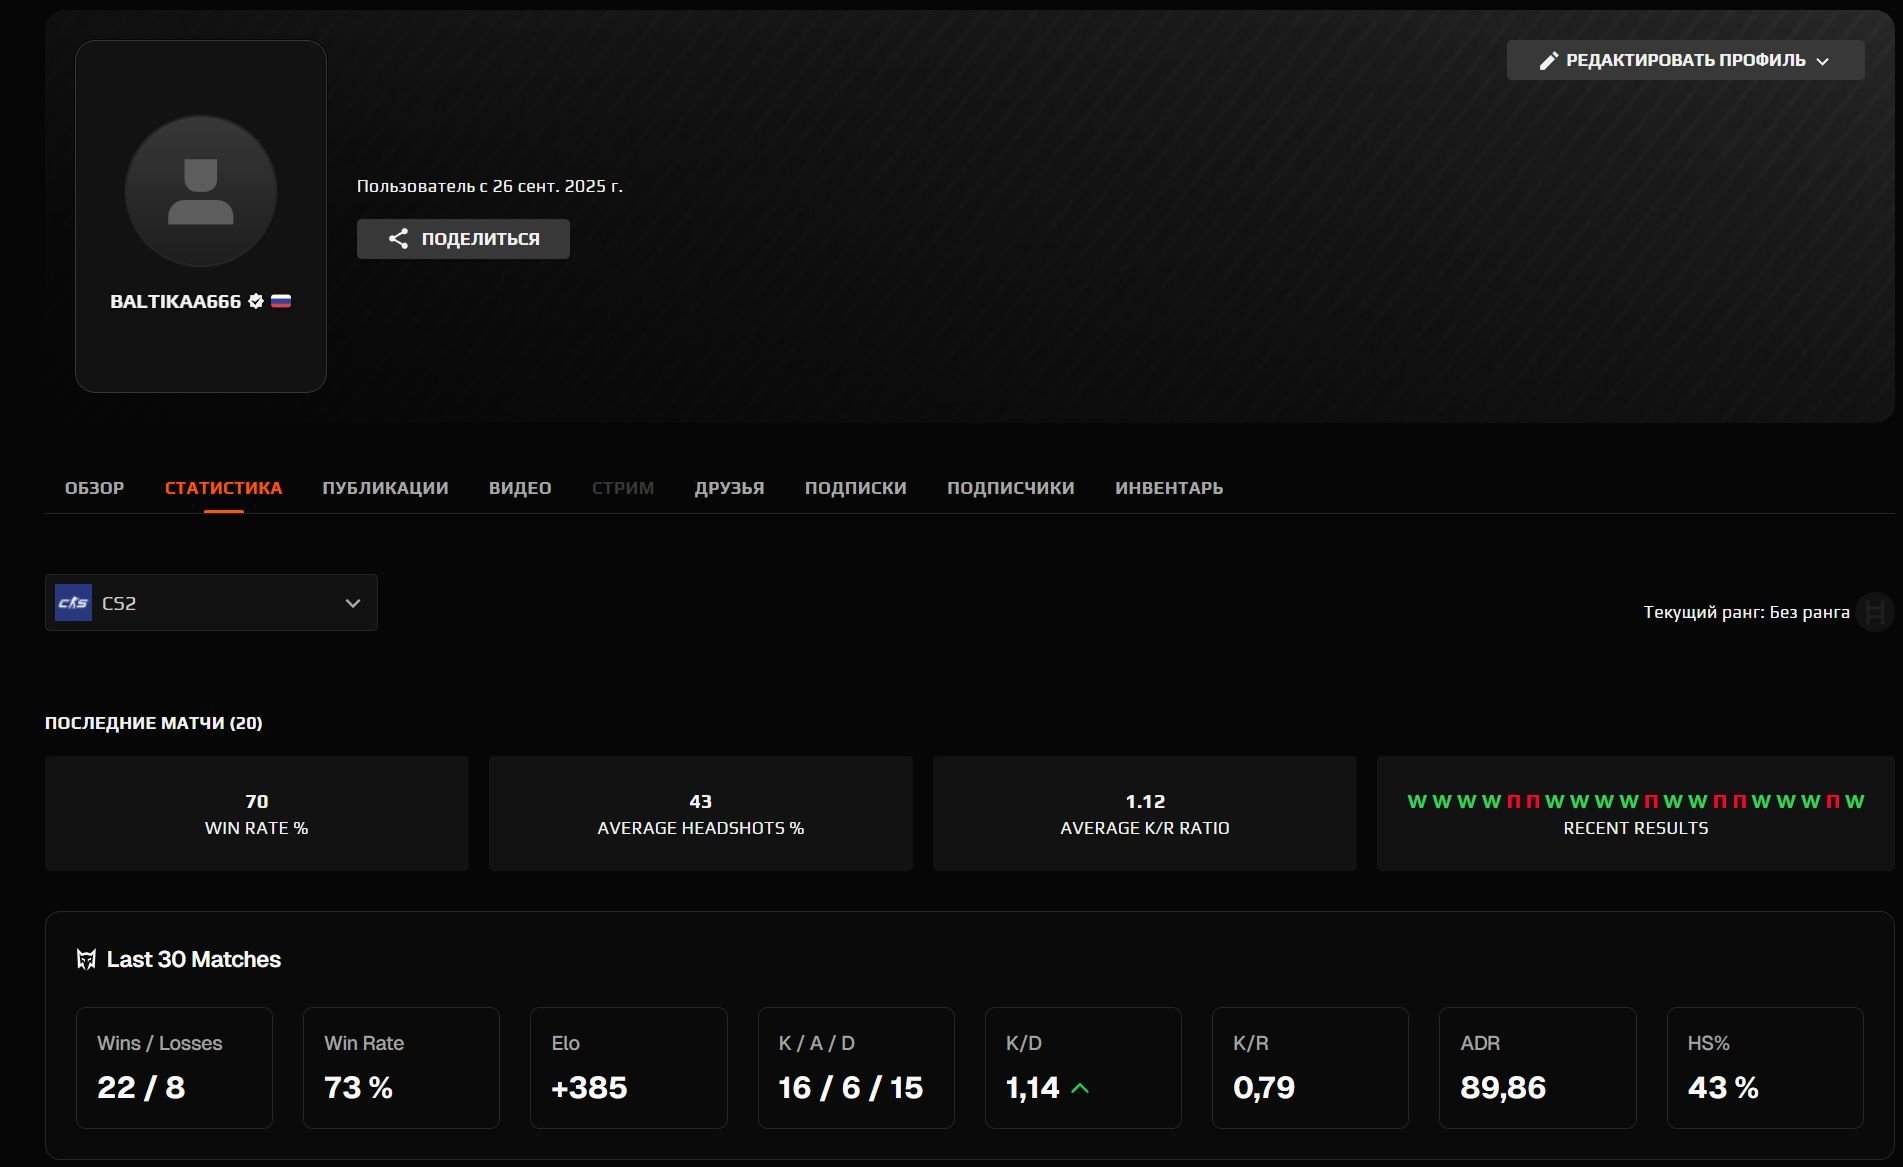Click the Recent Results win-loss streak

click(x=1635, y=802)
